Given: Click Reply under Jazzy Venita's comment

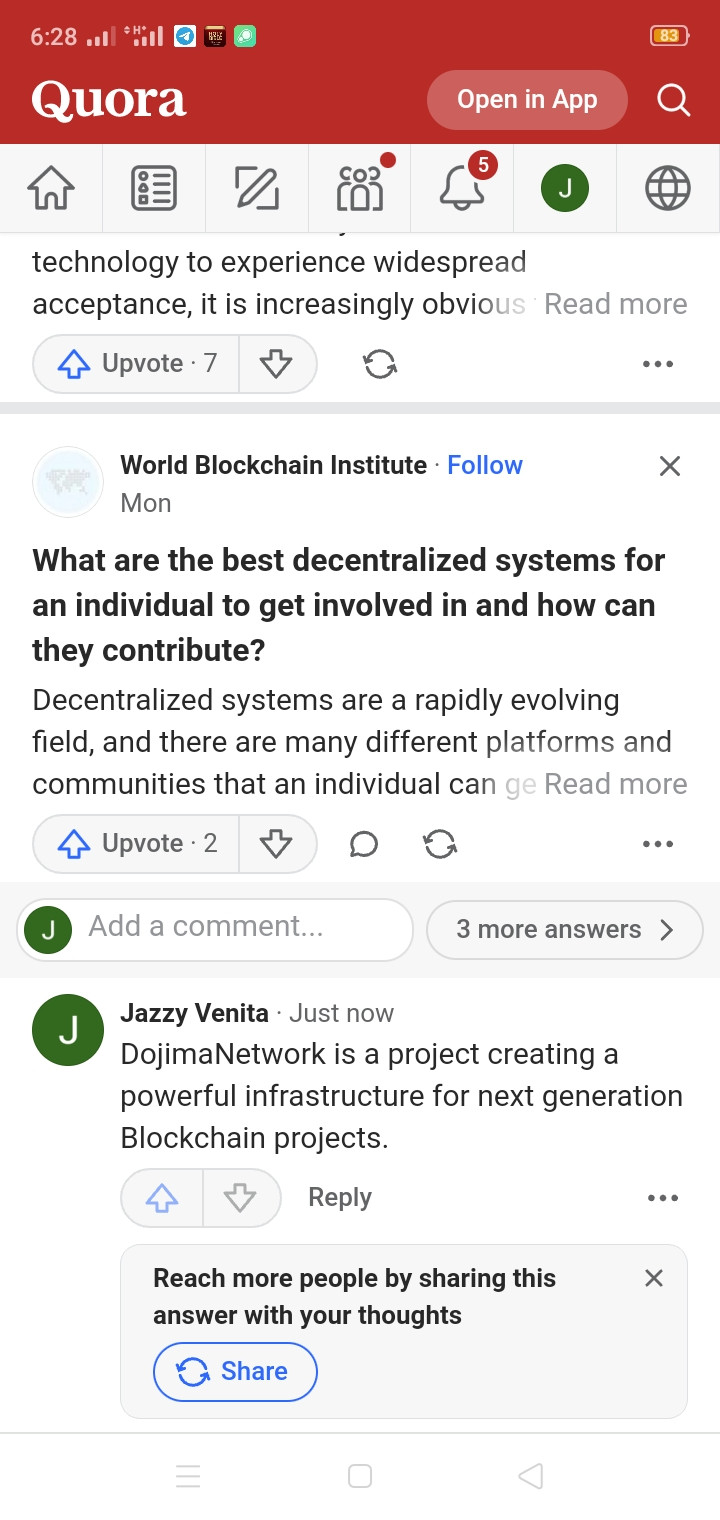Looking at the screenshot, I should click(340, 1197).
